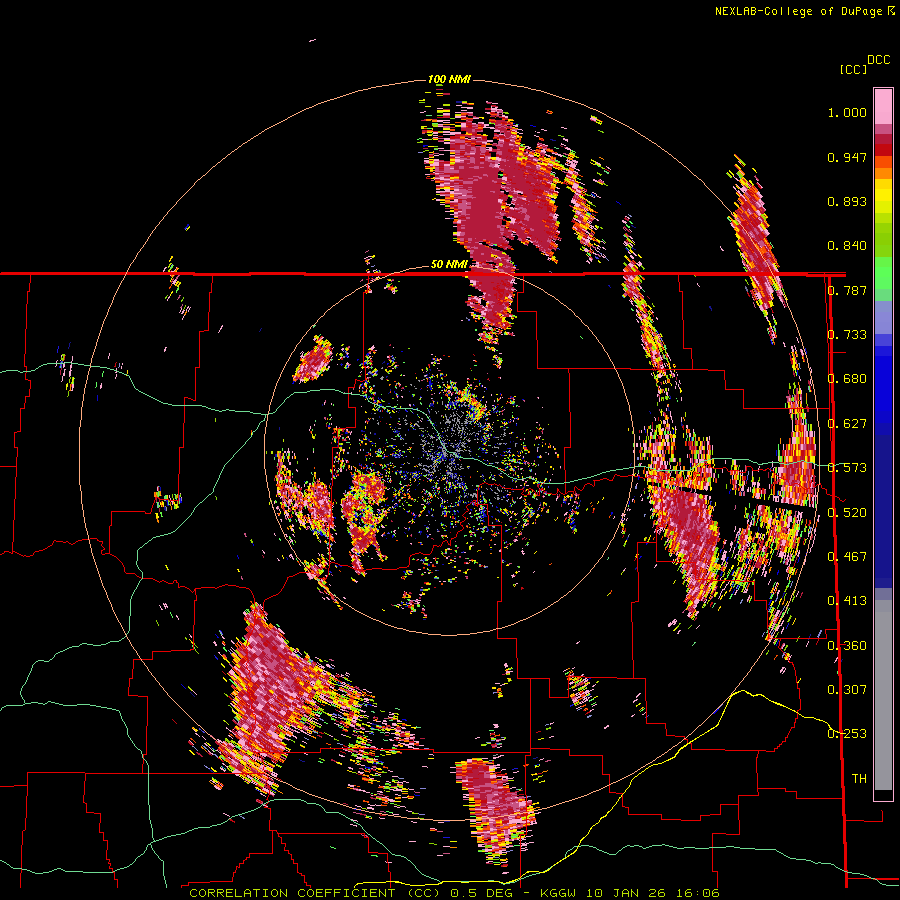The height and width of the screenshot is (900, 900).
Task: Click the 10 JAN 26 date in the caption
Action: [626, 893]
